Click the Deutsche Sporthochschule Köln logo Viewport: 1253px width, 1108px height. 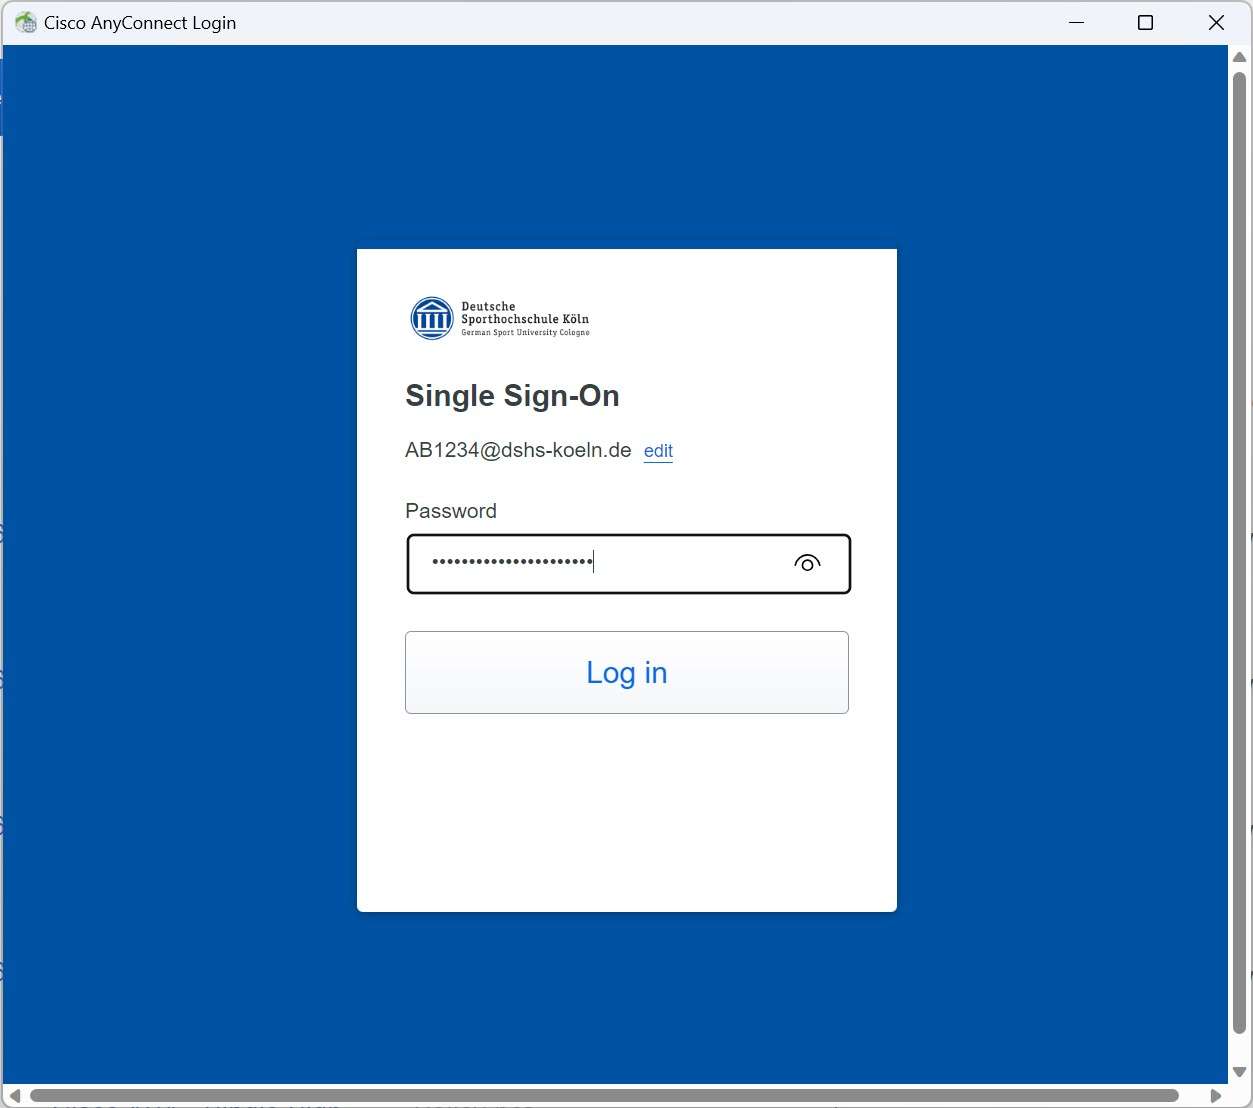point(500,319)
